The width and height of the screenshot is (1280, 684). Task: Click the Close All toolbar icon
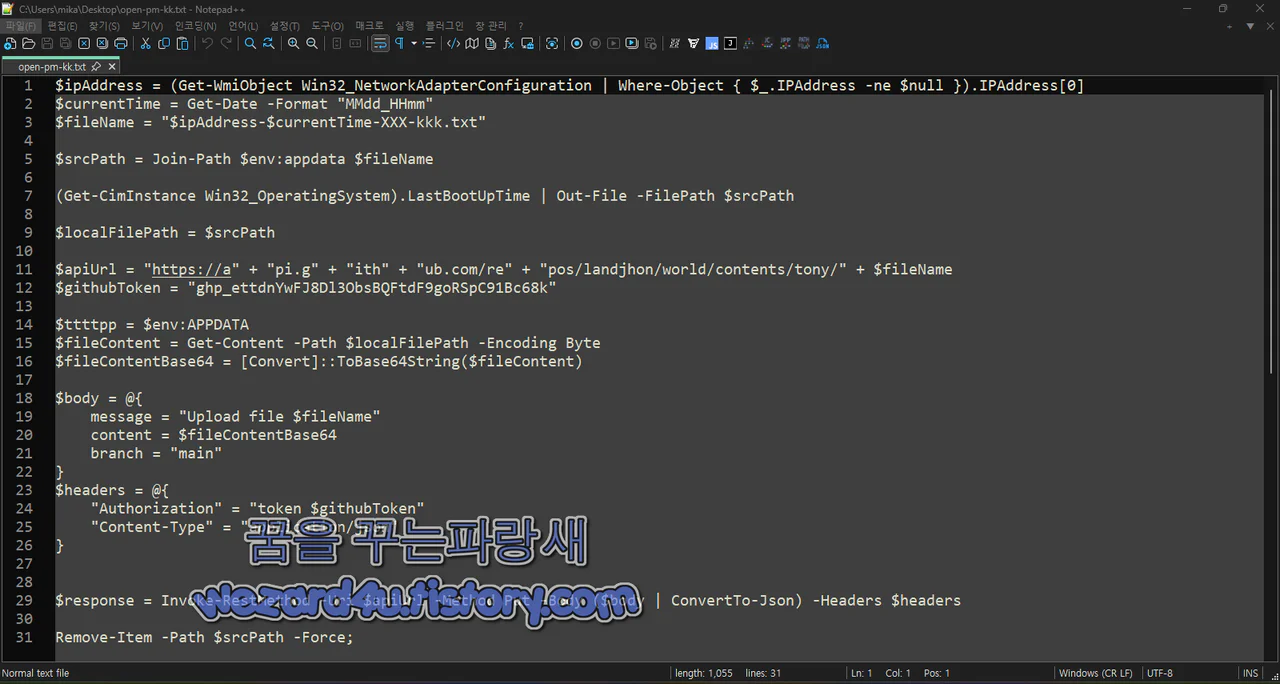pyautogui.click(x=102, y=44)
